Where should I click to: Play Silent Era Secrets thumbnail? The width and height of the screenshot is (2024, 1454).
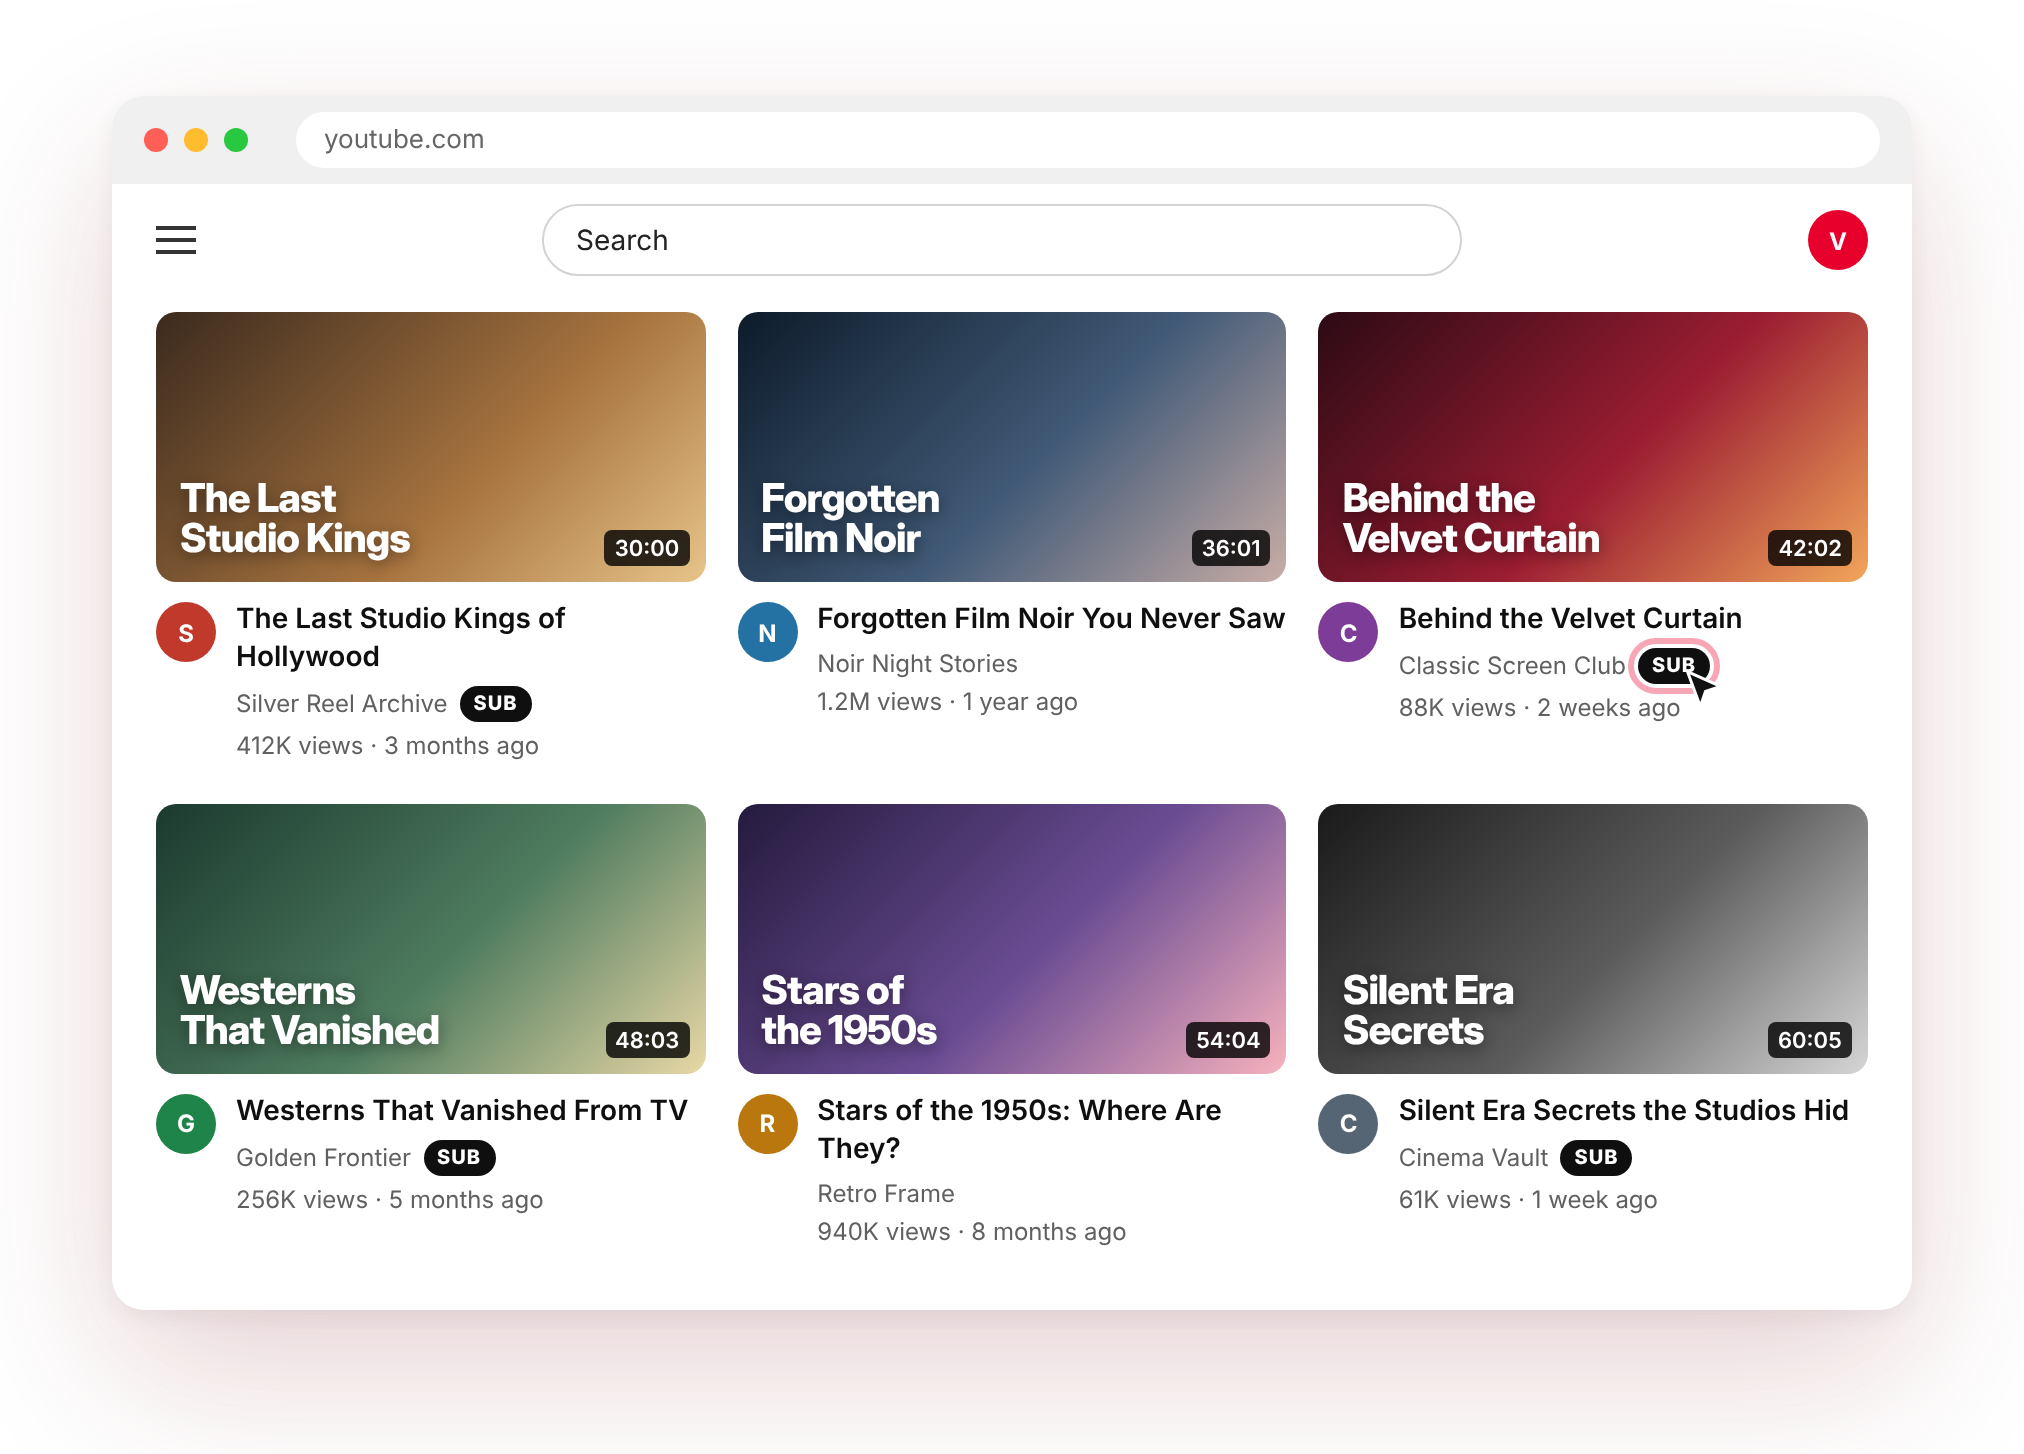(1593, 939)
